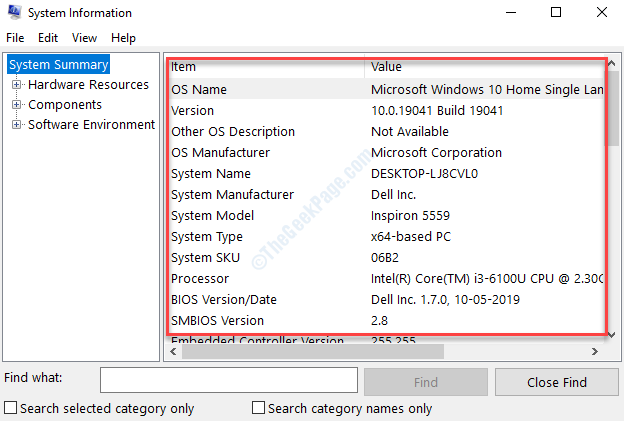This screenshot has height=421, width=624.
Task: Select the OS Name row
Action: coord(386,90)
